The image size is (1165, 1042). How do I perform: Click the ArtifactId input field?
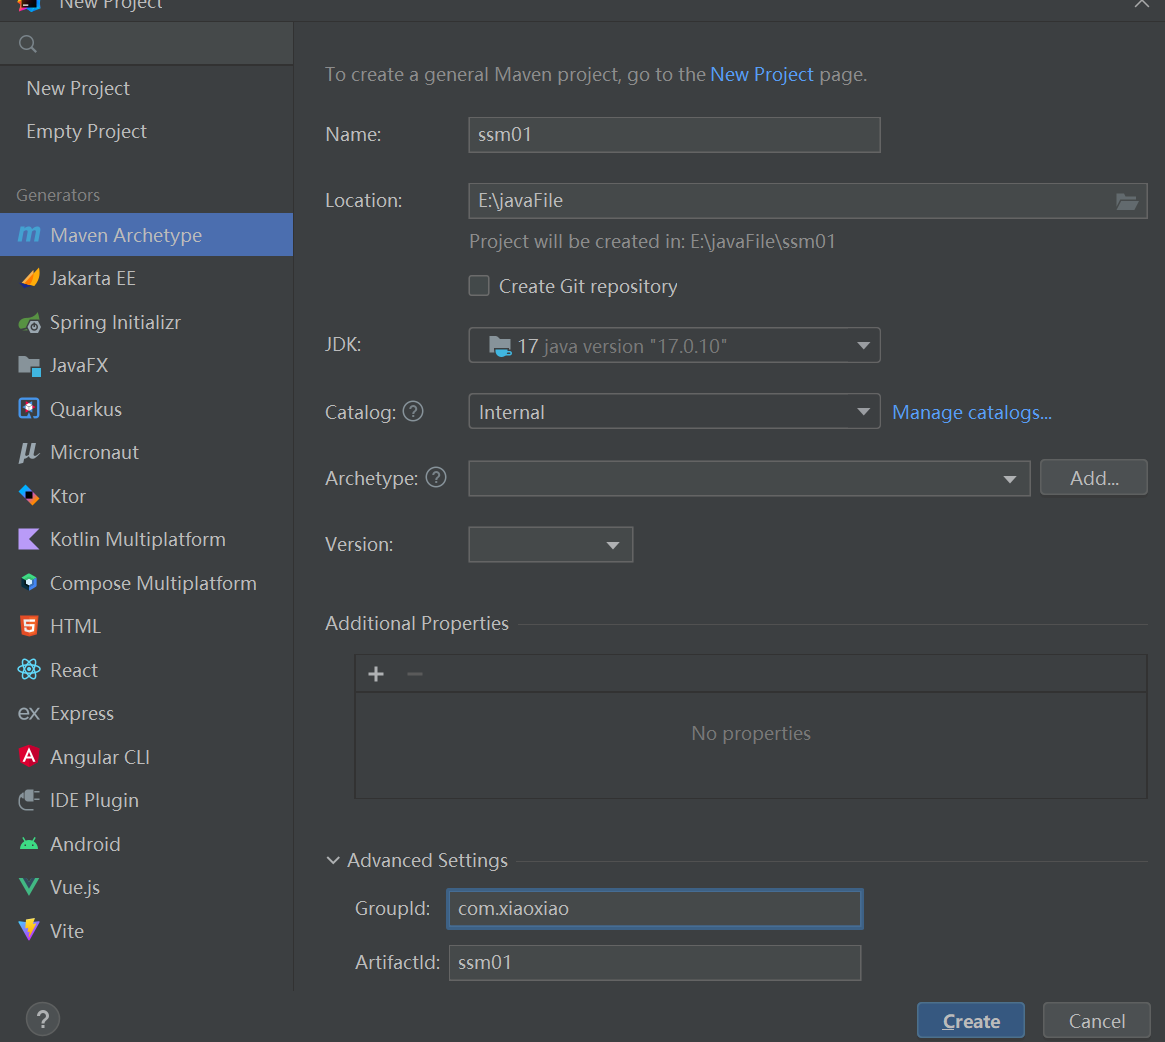tap(655, 963)
